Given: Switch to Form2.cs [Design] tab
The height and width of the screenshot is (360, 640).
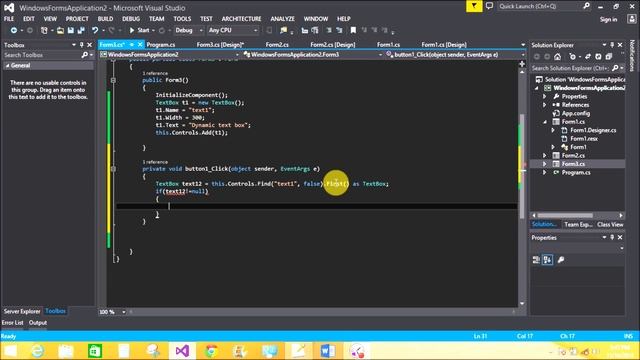Looking at the screenshot, I should 333,44.
